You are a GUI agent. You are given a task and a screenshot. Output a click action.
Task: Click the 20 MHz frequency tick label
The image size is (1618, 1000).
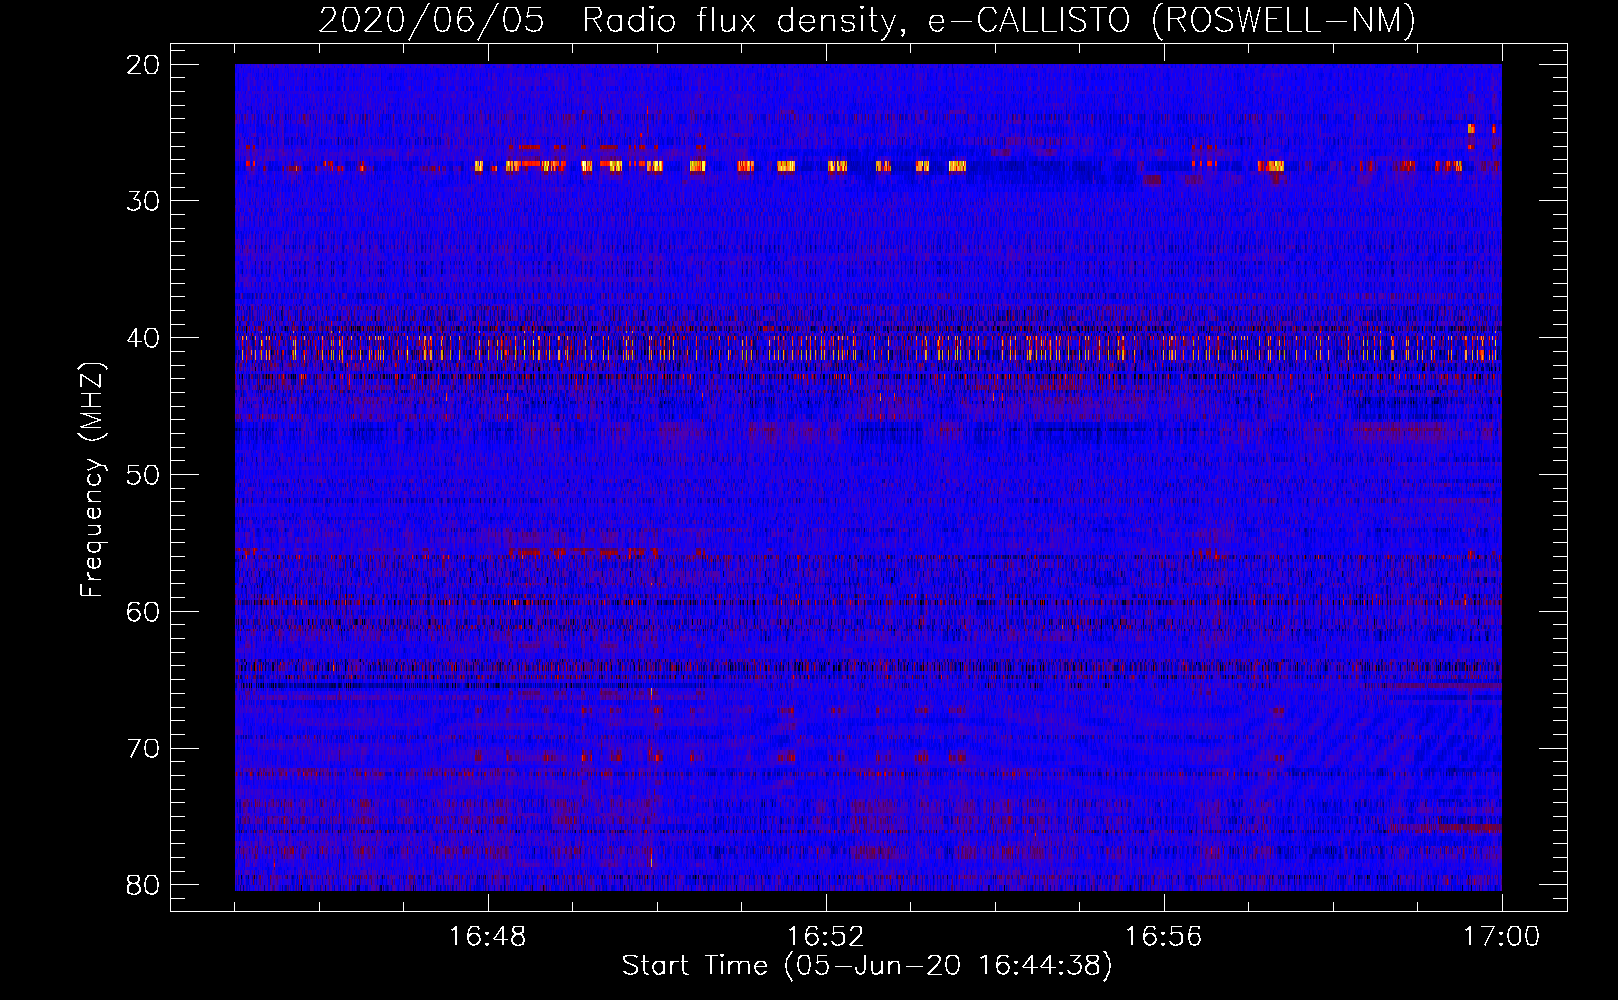coord(143,65)
